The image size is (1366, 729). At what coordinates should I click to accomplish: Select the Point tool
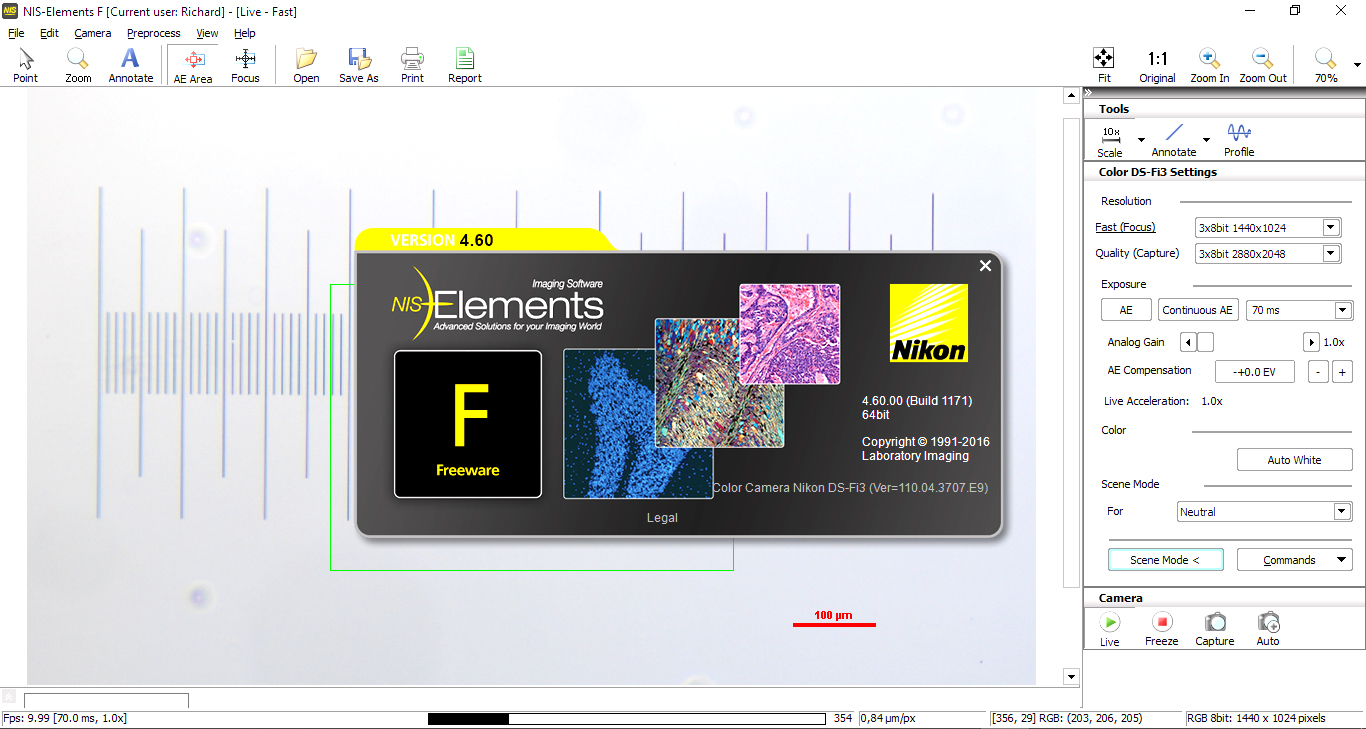click(25, 64)
